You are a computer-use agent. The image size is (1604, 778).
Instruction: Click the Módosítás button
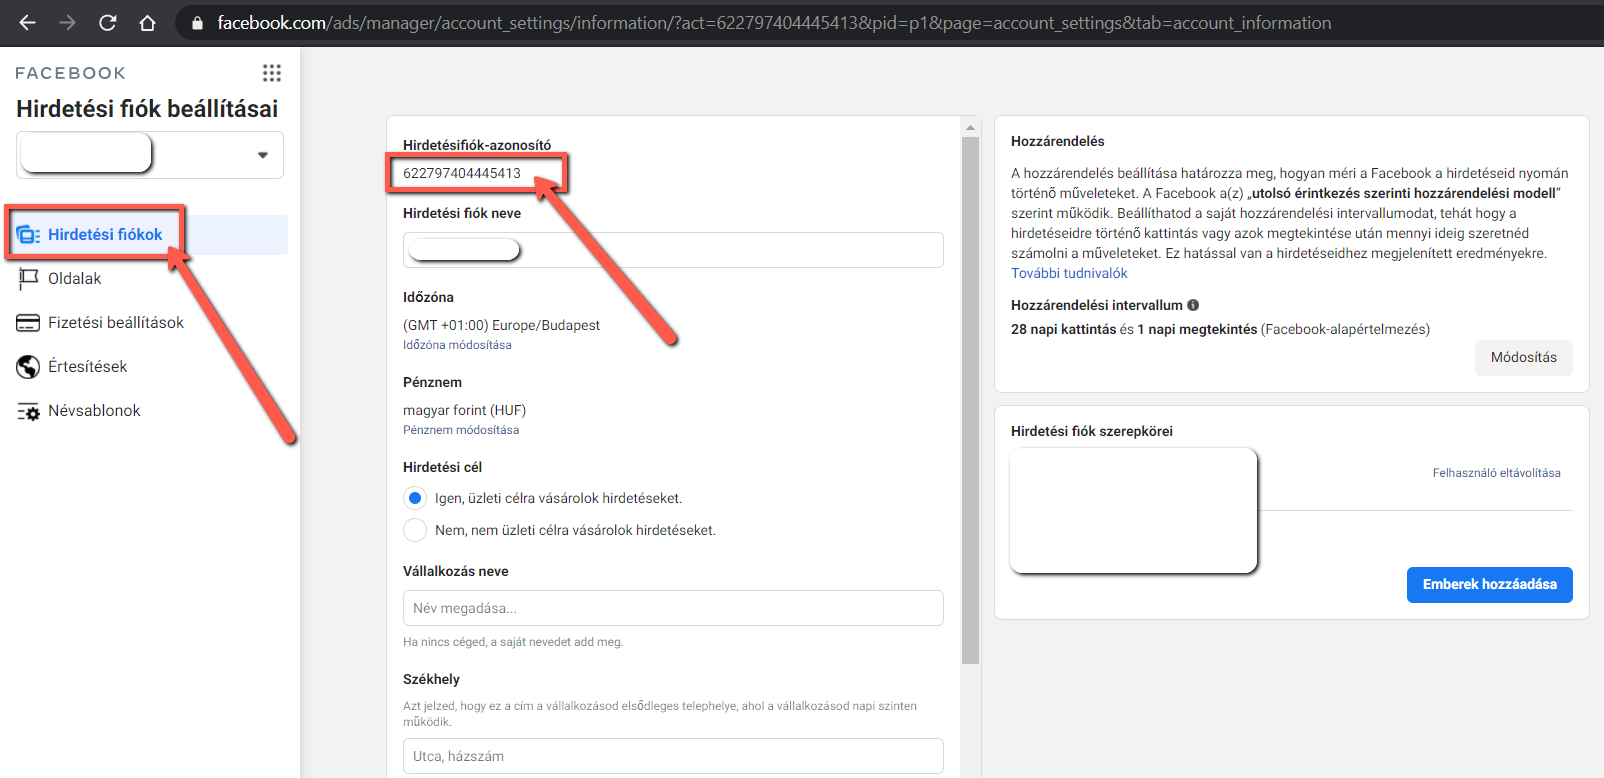(x=1523, y=358)
